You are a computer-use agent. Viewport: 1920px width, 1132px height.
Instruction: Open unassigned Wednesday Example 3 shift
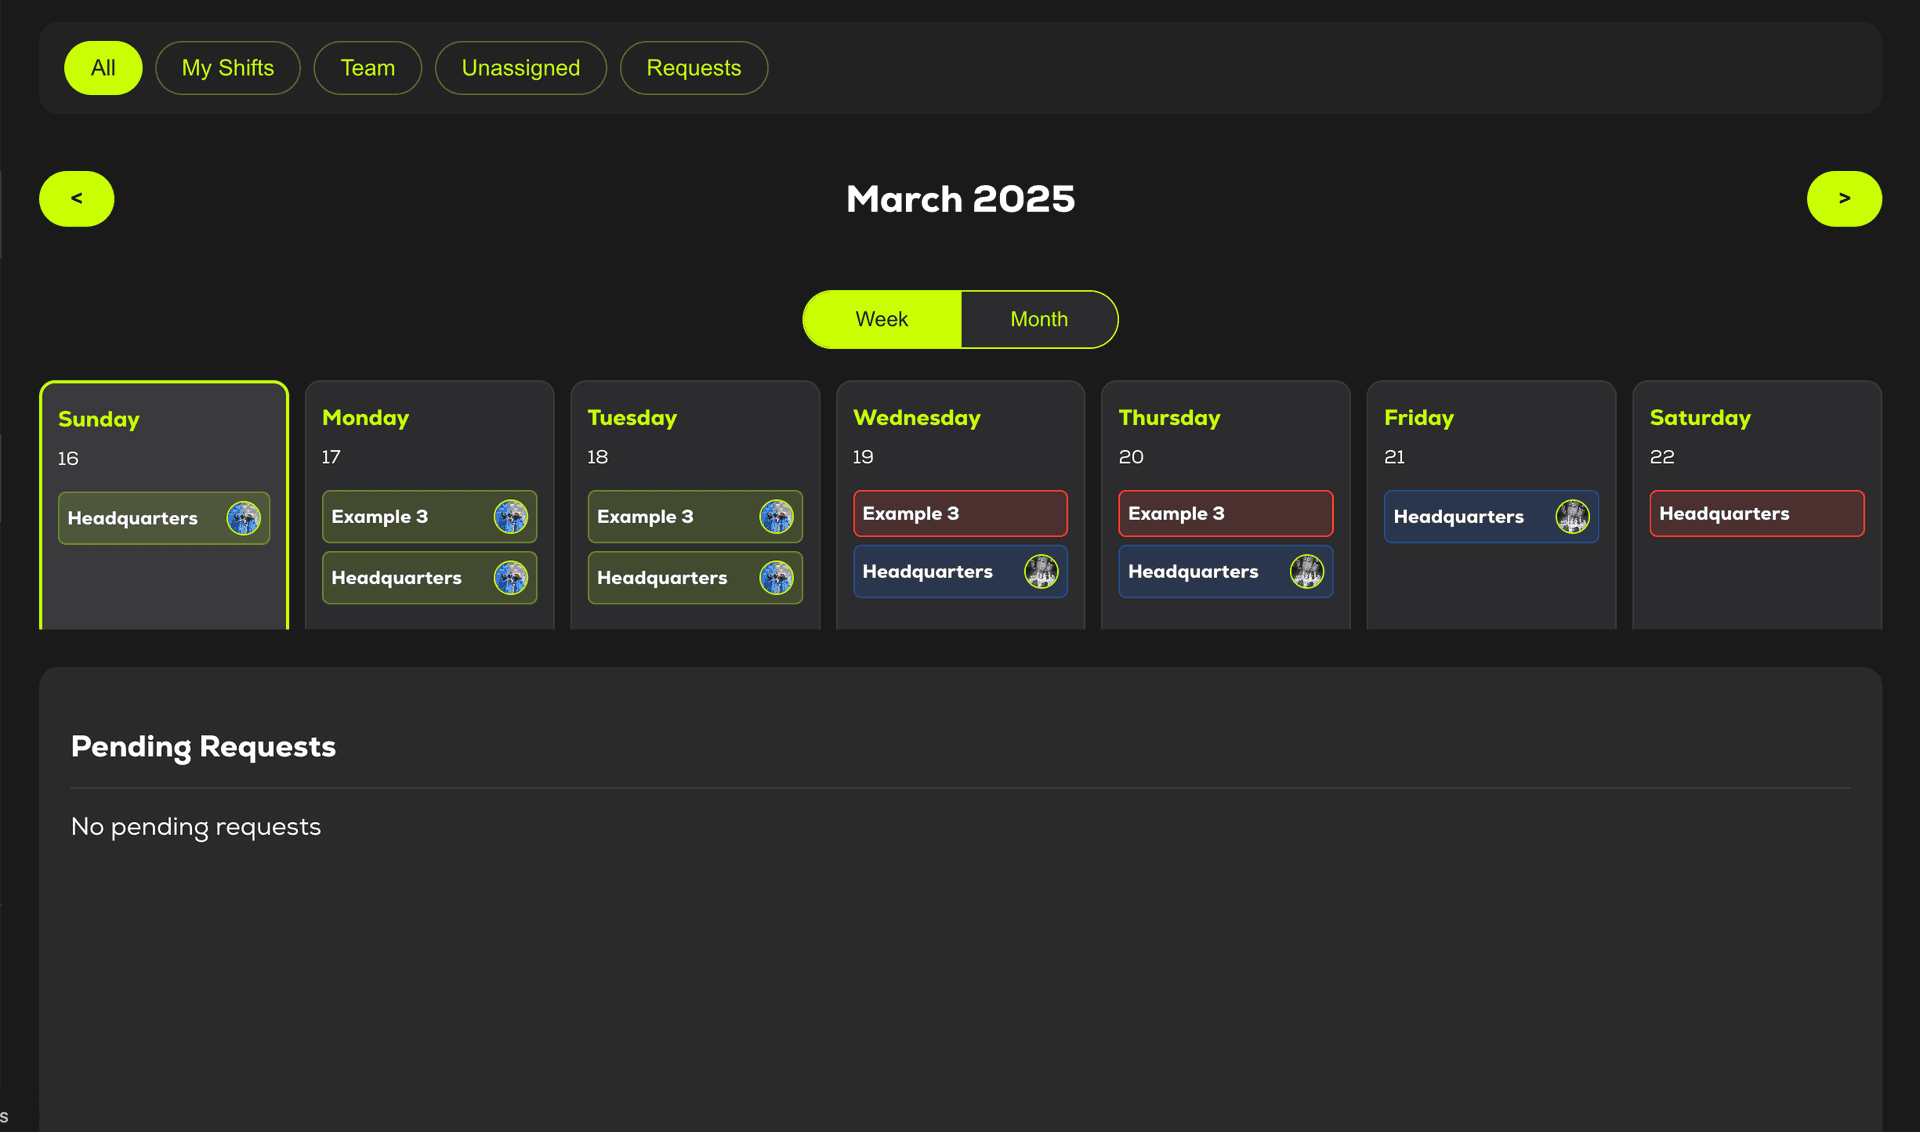(x=960, y=513)
